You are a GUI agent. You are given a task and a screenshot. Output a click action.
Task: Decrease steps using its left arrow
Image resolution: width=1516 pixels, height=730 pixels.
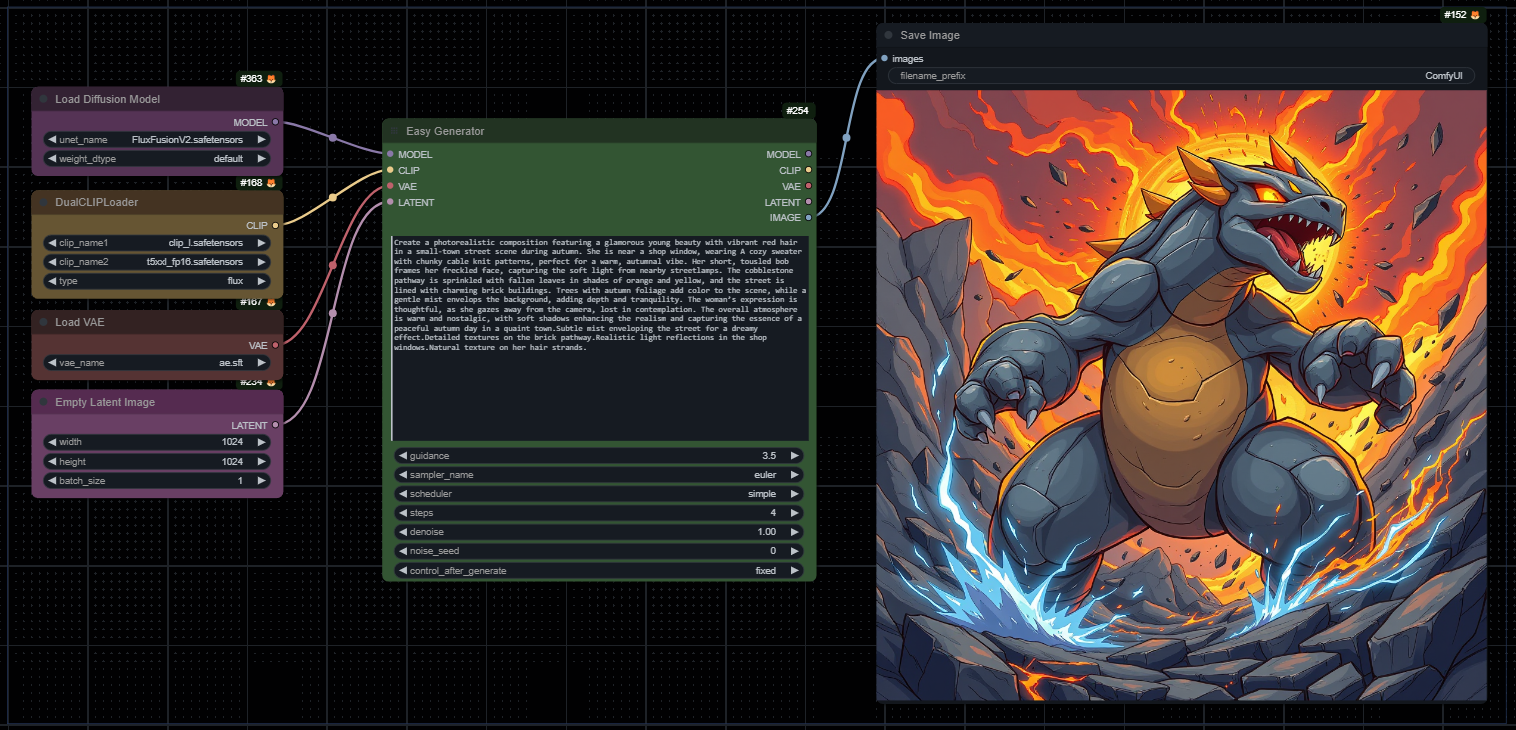(402, 513)
